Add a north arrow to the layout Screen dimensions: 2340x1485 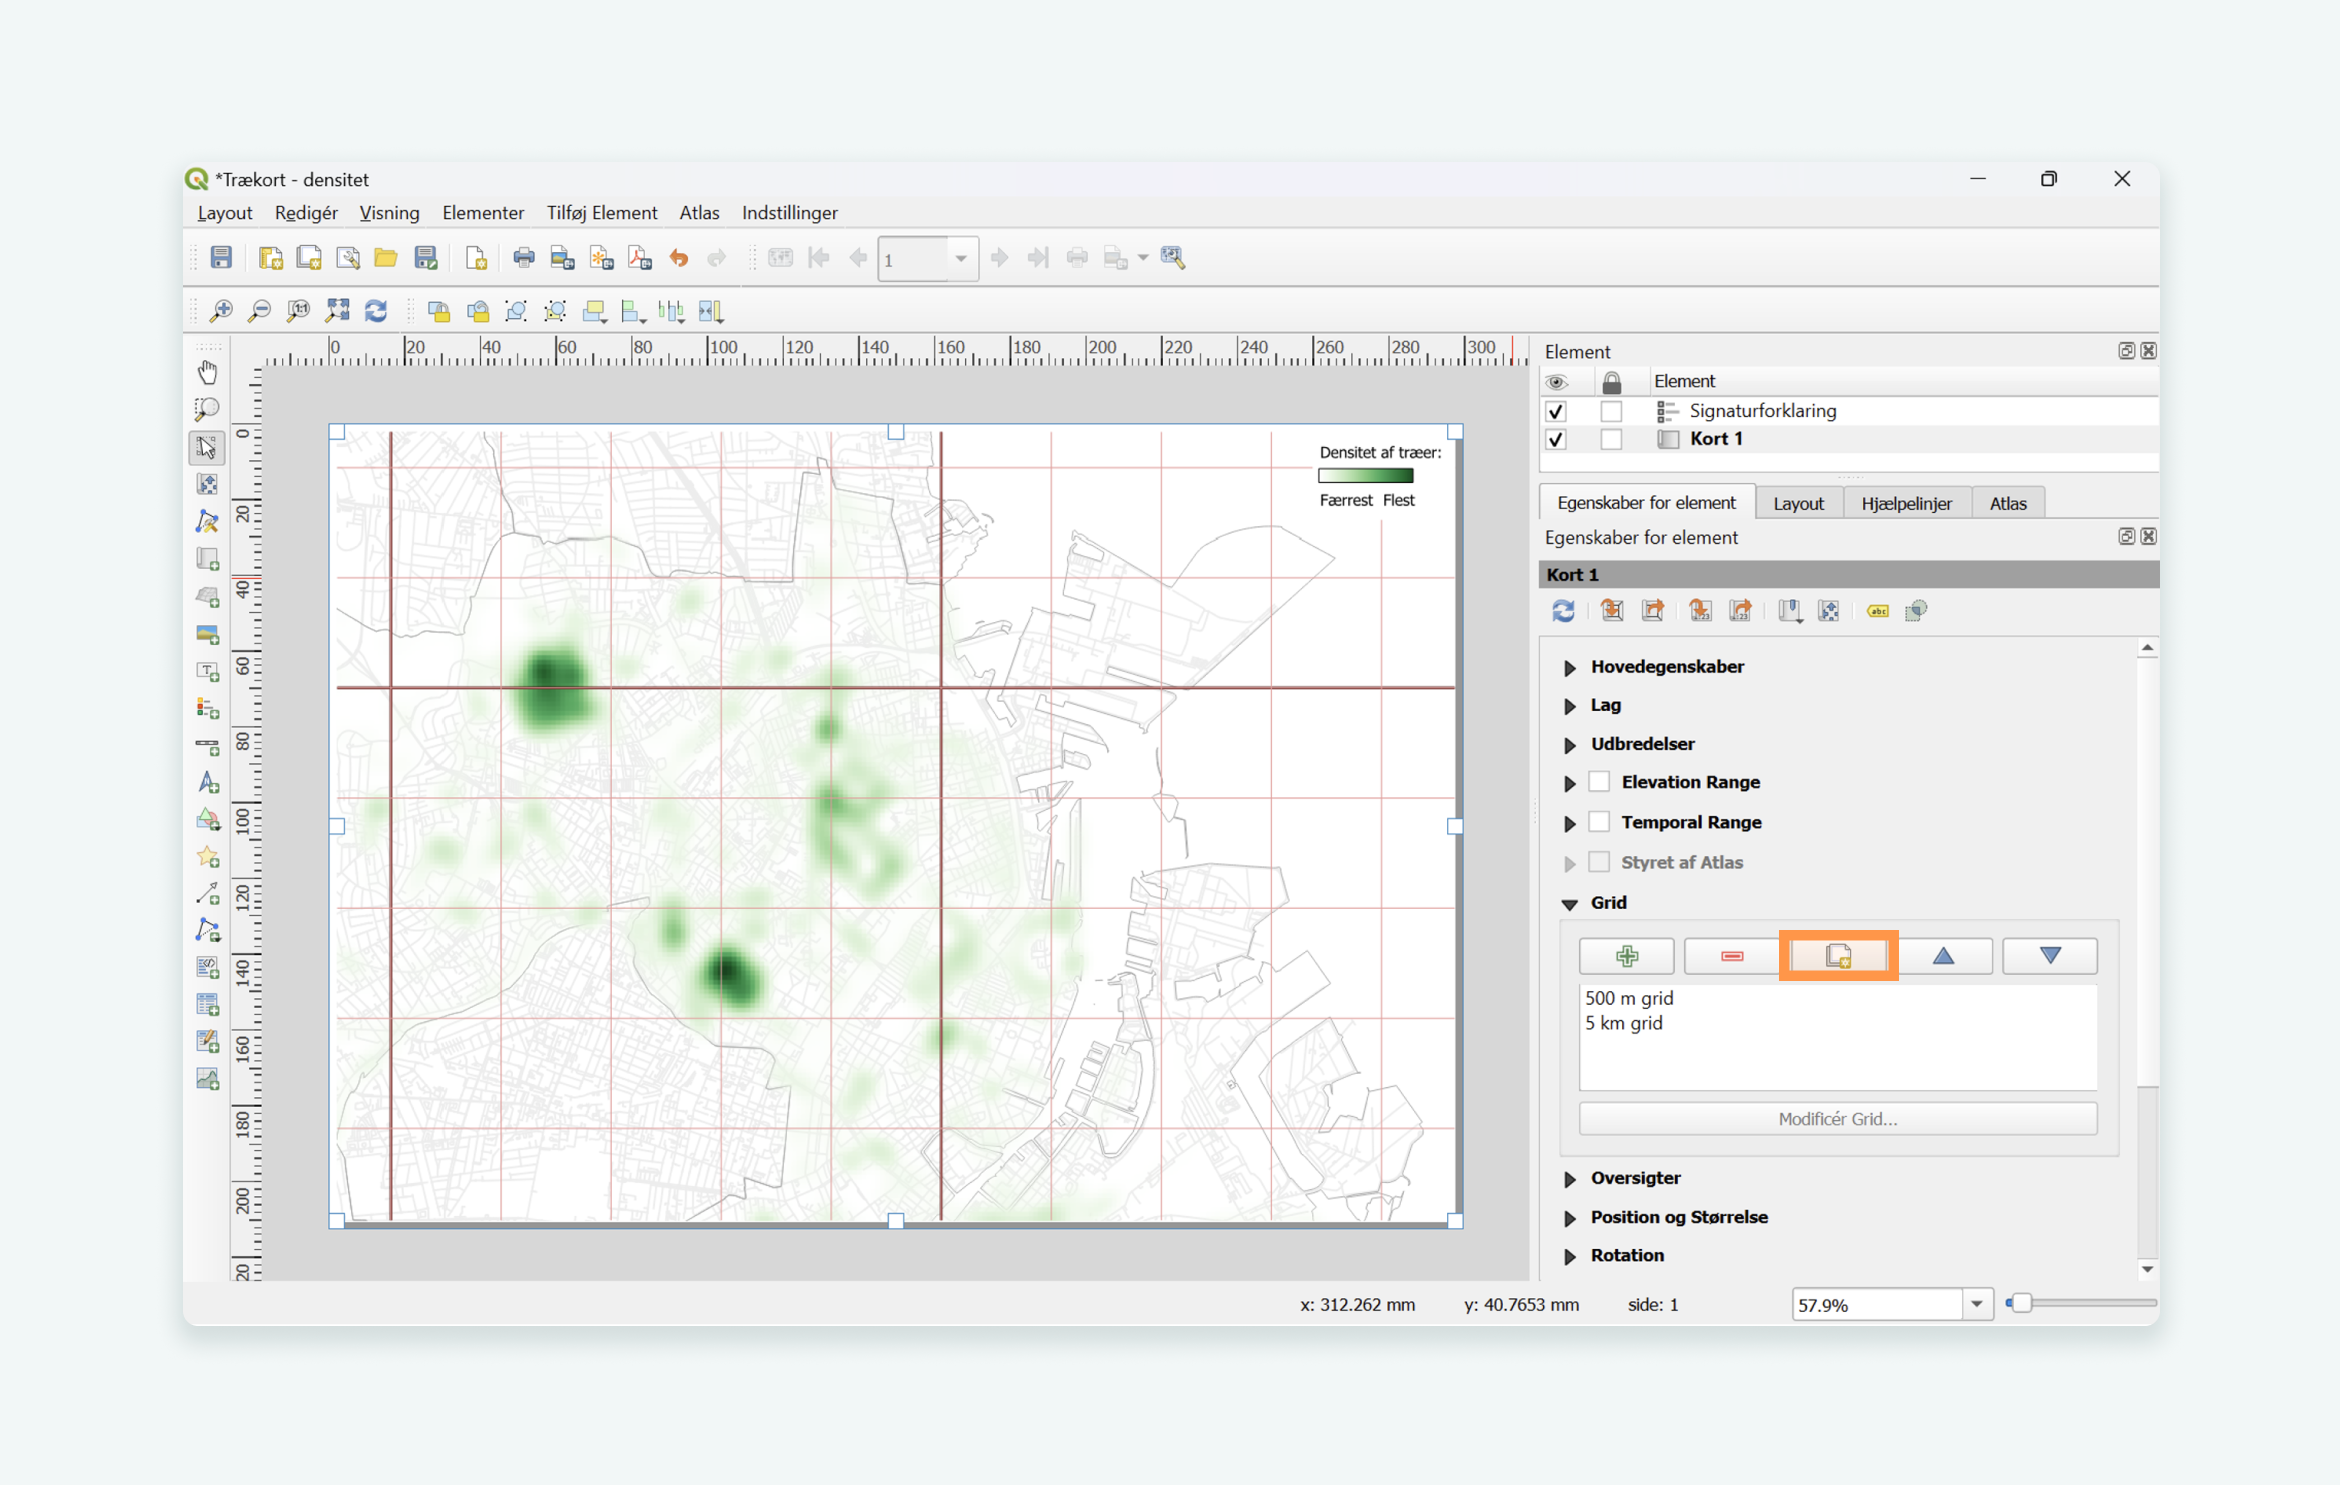coord(207,783)
